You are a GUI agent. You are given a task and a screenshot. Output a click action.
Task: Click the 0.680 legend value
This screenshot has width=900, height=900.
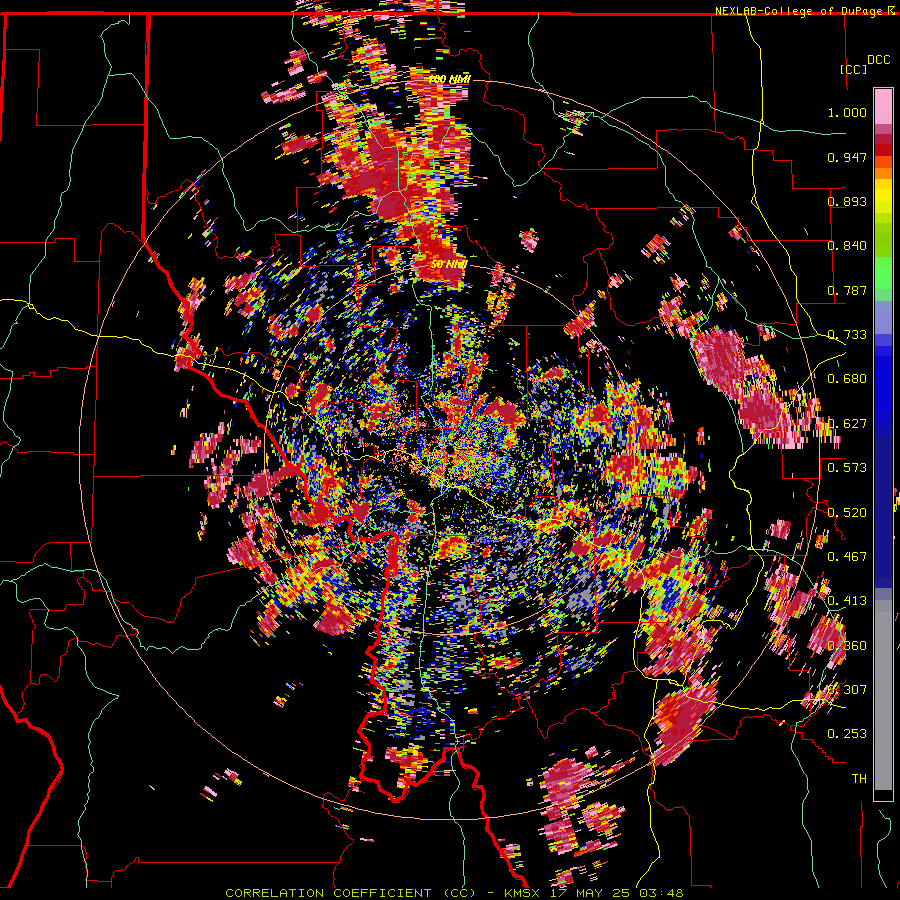coord(847,379)
